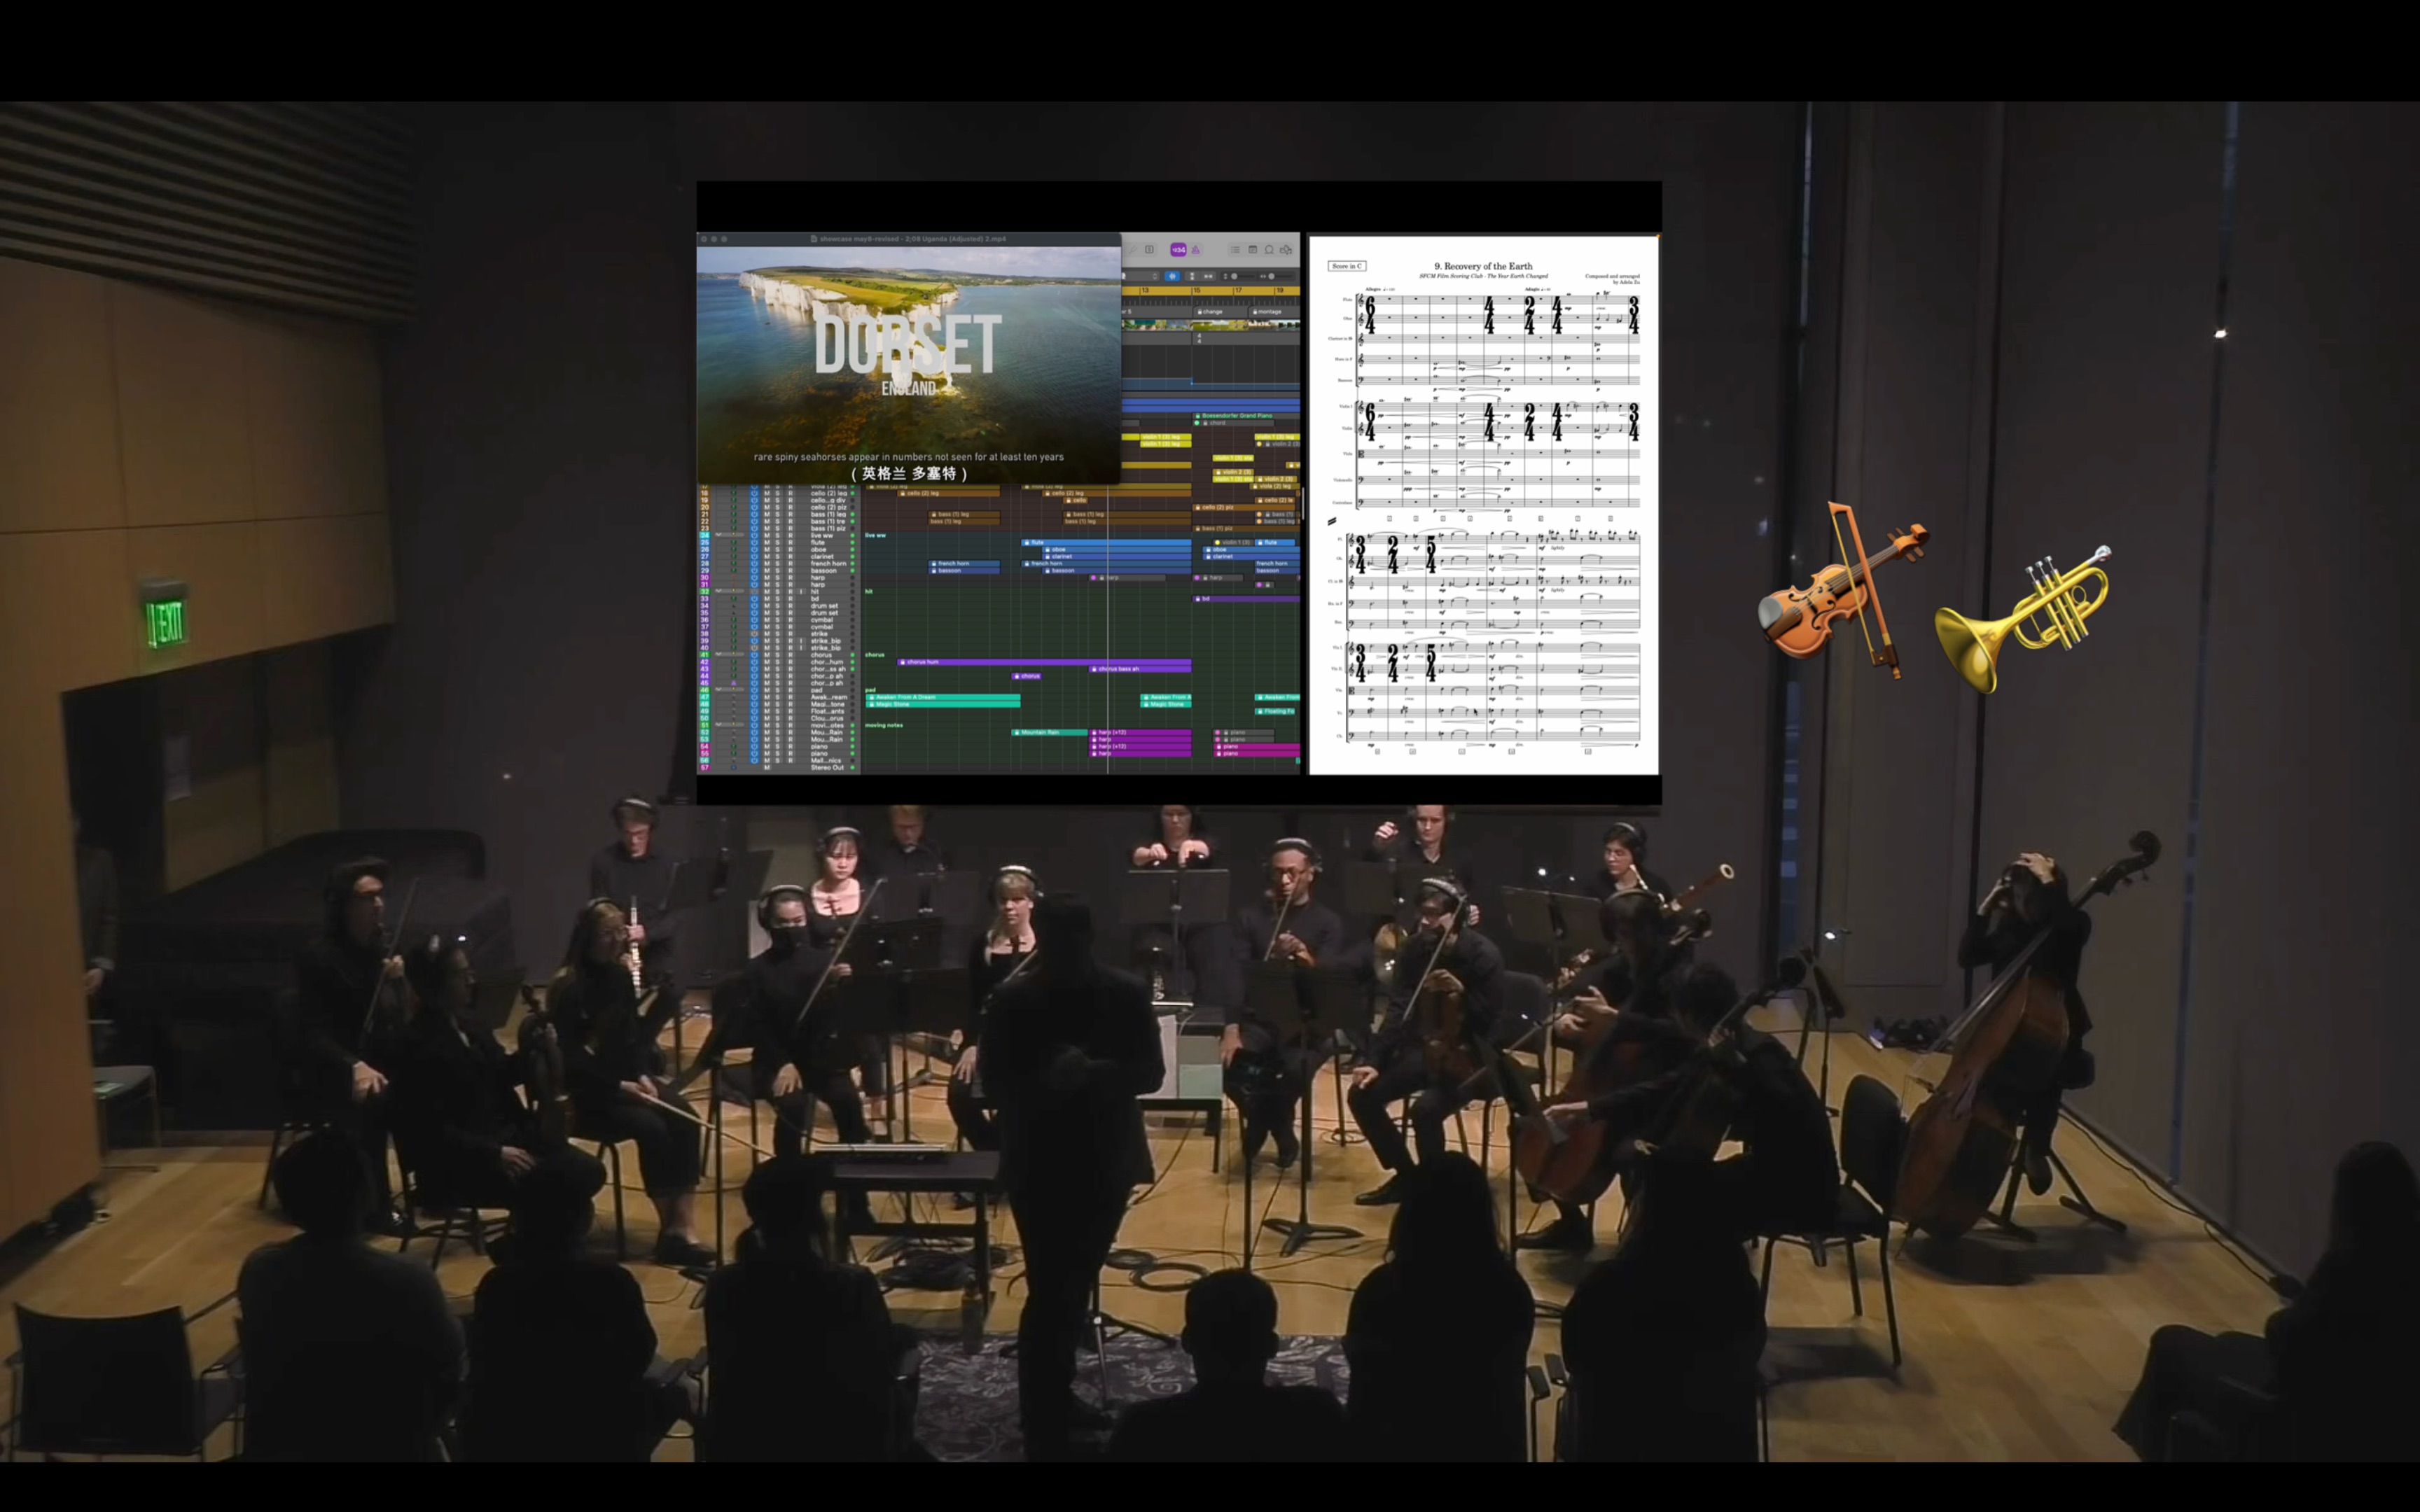2420x1512 pixels.
Task: Select the first Magic Stone region
Action: pyautogui.click(x=943, y=704)
